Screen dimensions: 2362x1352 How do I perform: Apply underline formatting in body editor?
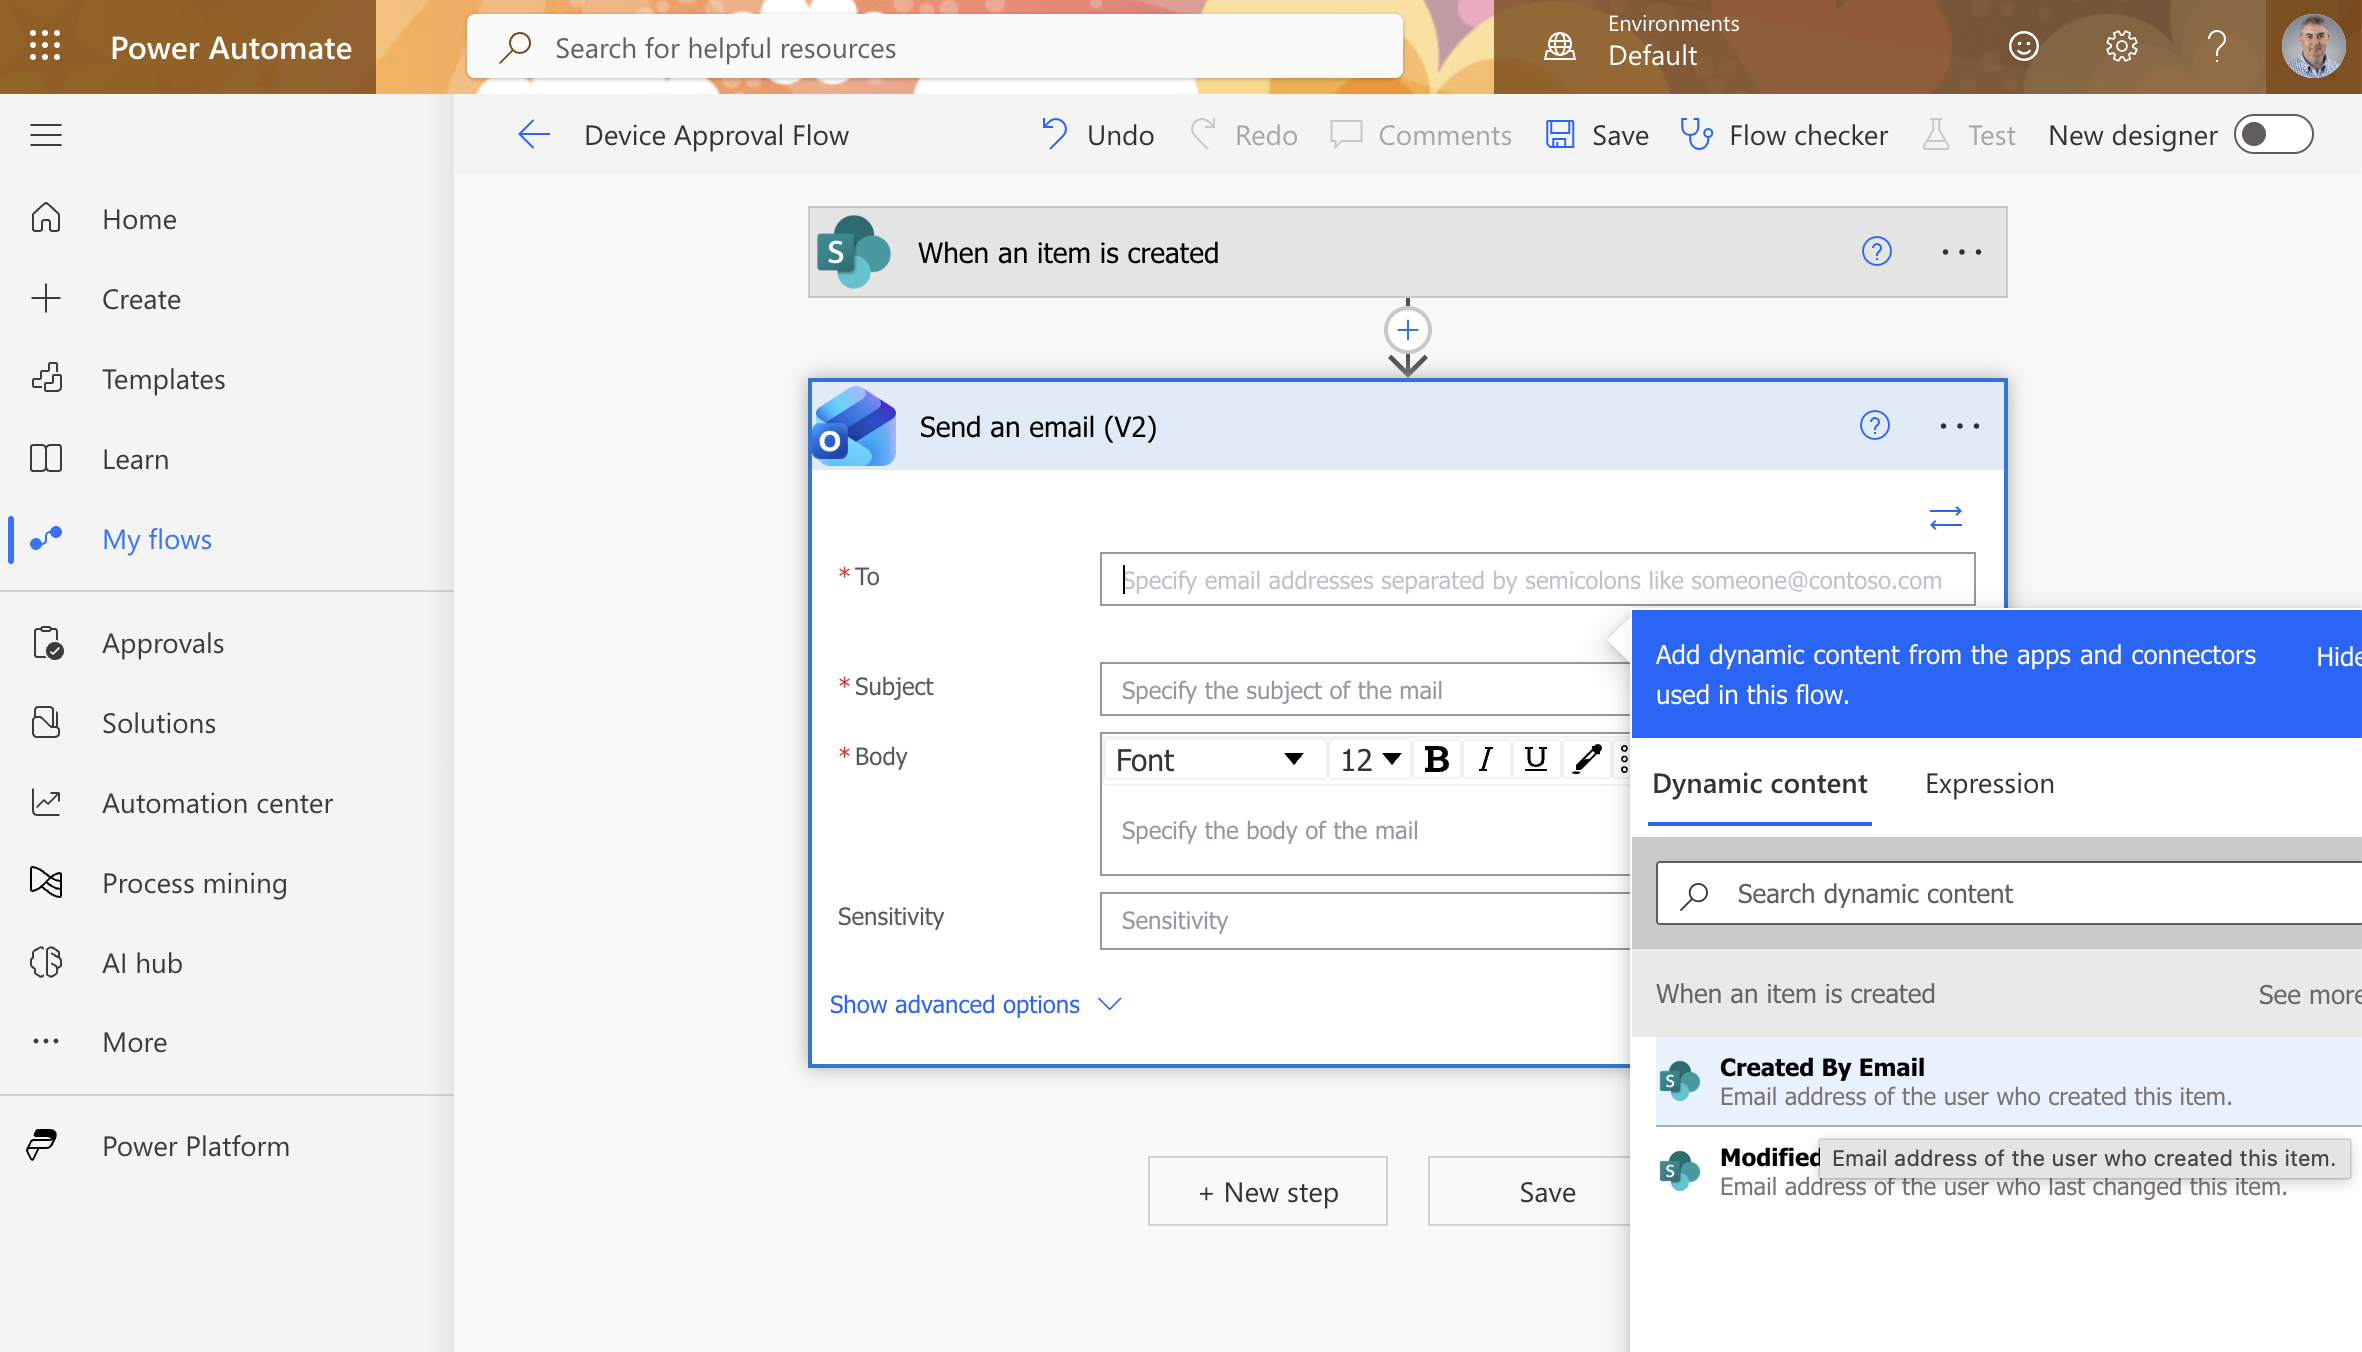pos(1536,760)
